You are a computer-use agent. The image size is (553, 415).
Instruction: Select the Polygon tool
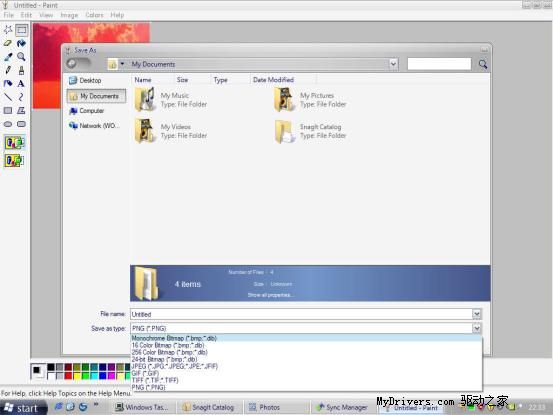pos(21,111)
